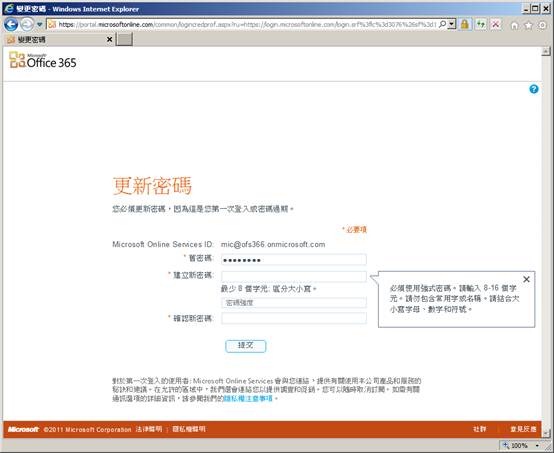554x453 pixels.
Task: Maximize the Internet Explorer window
Action: [536, 8]
